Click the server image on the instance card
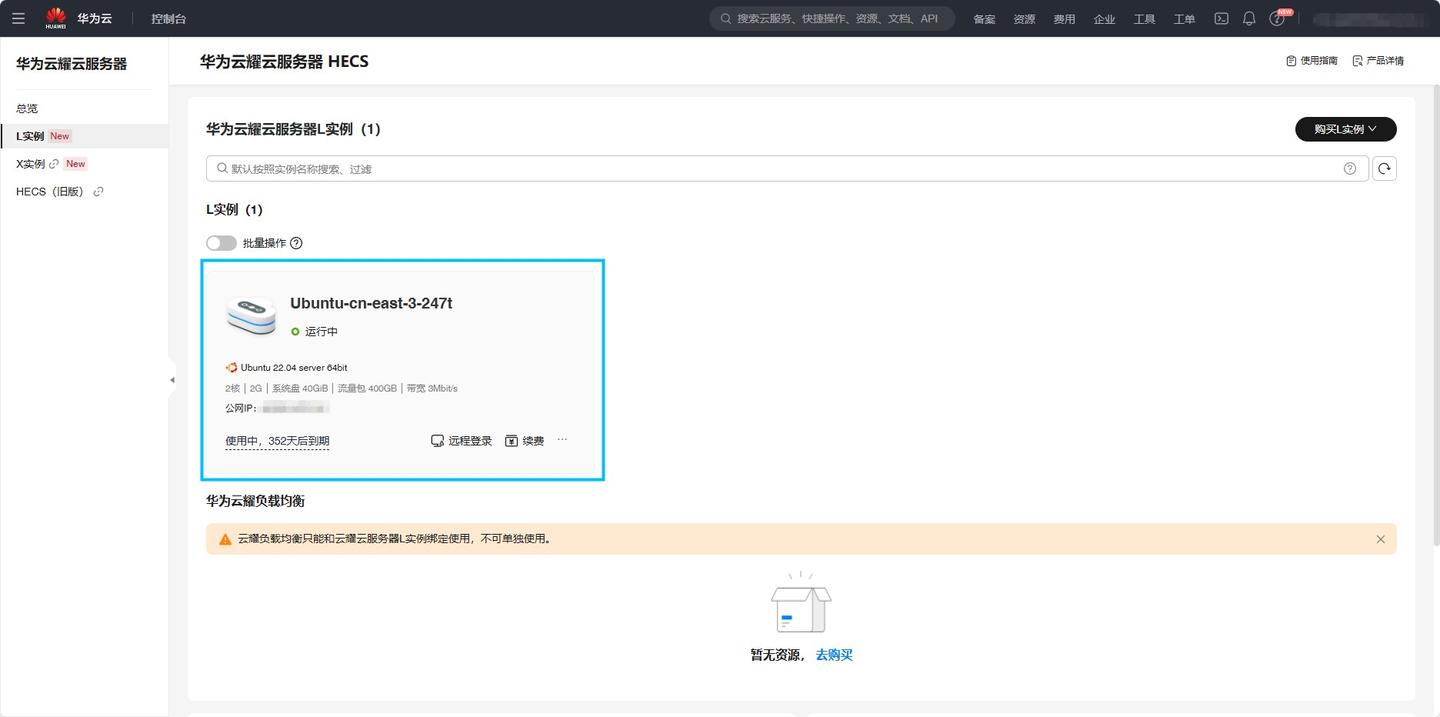 251,315
